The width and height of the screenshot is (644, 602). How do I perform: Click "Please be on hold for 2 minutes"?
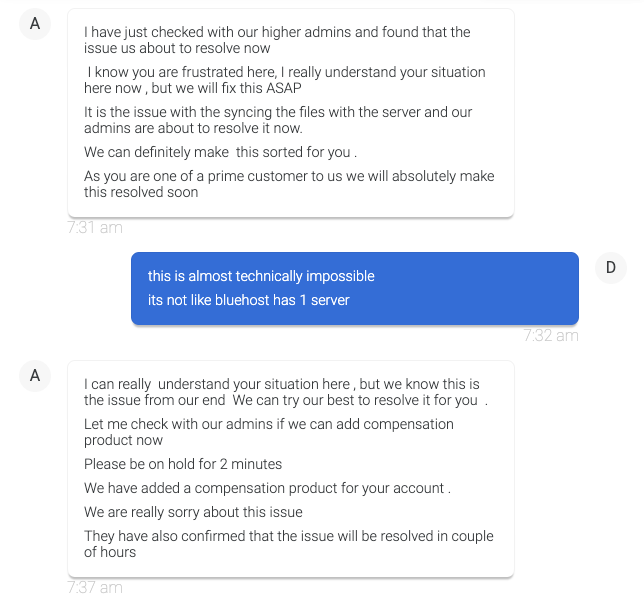click(x=183, y=464)
